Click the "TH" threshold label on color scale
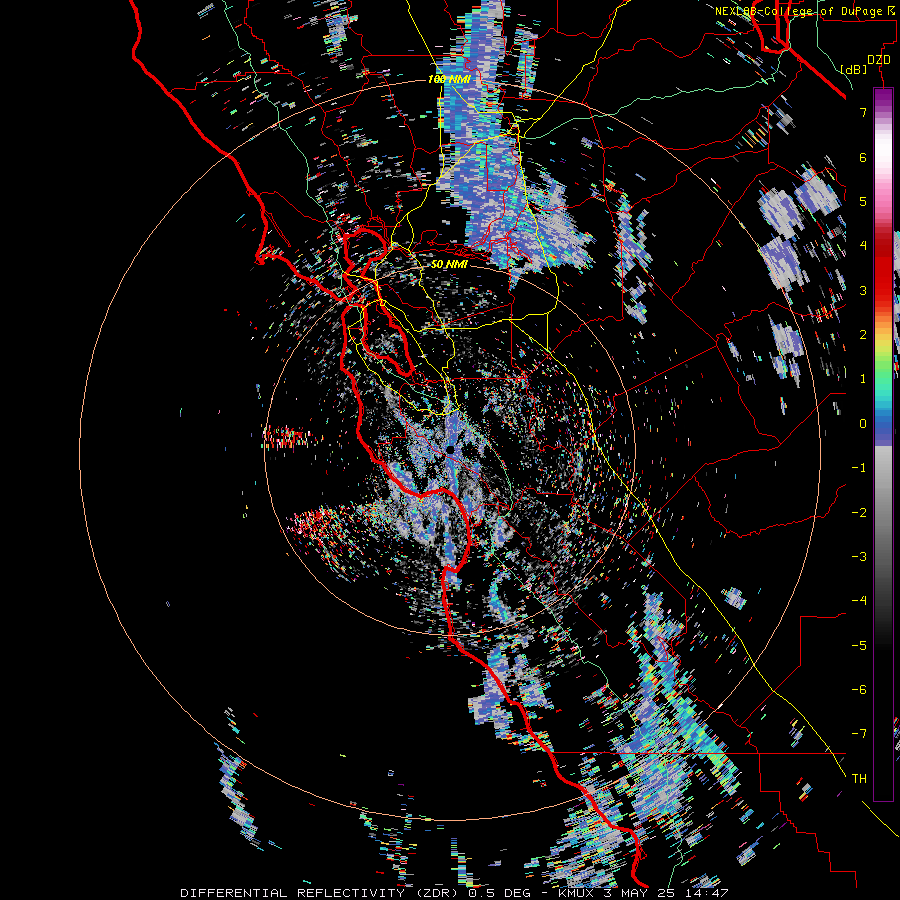The width and height of the screenshot is (900, 900). click(x=859, y=778)
